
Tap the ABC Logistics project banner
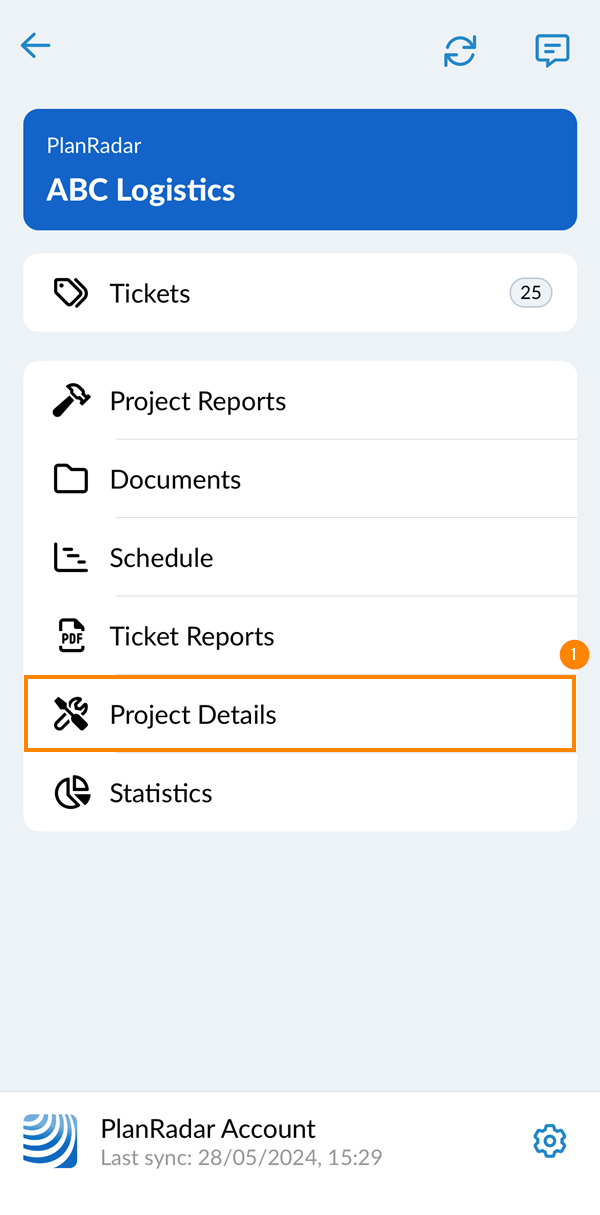[300, 170]
